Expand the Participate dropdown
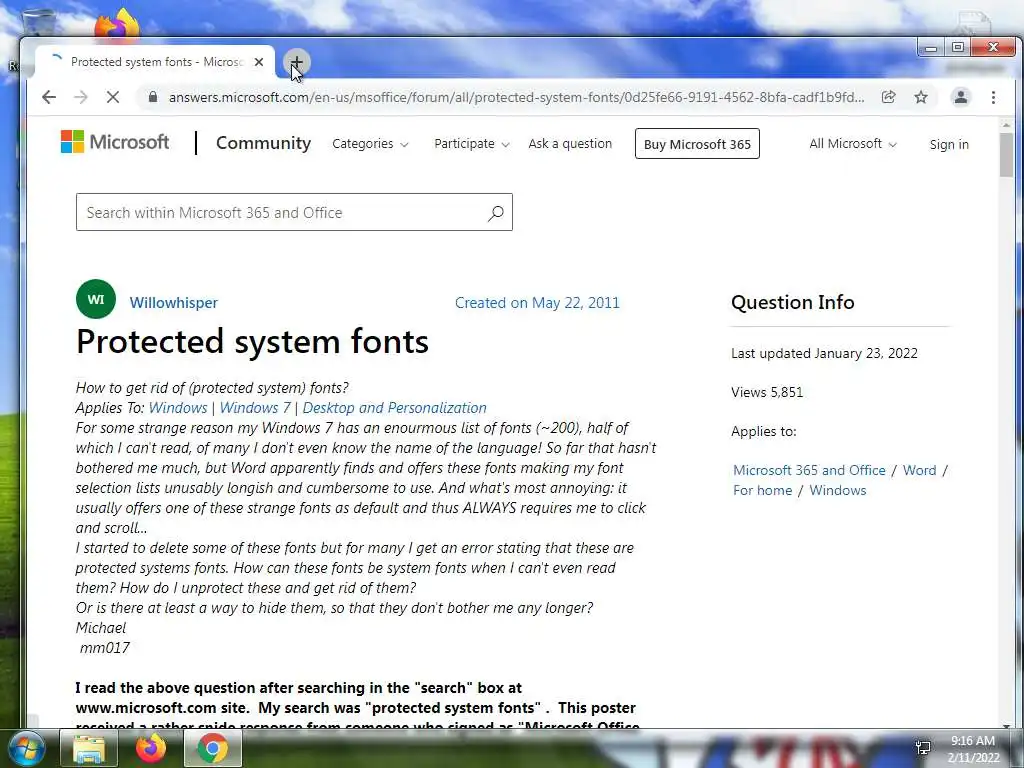 pyautogui.click(x=472, y=144)
